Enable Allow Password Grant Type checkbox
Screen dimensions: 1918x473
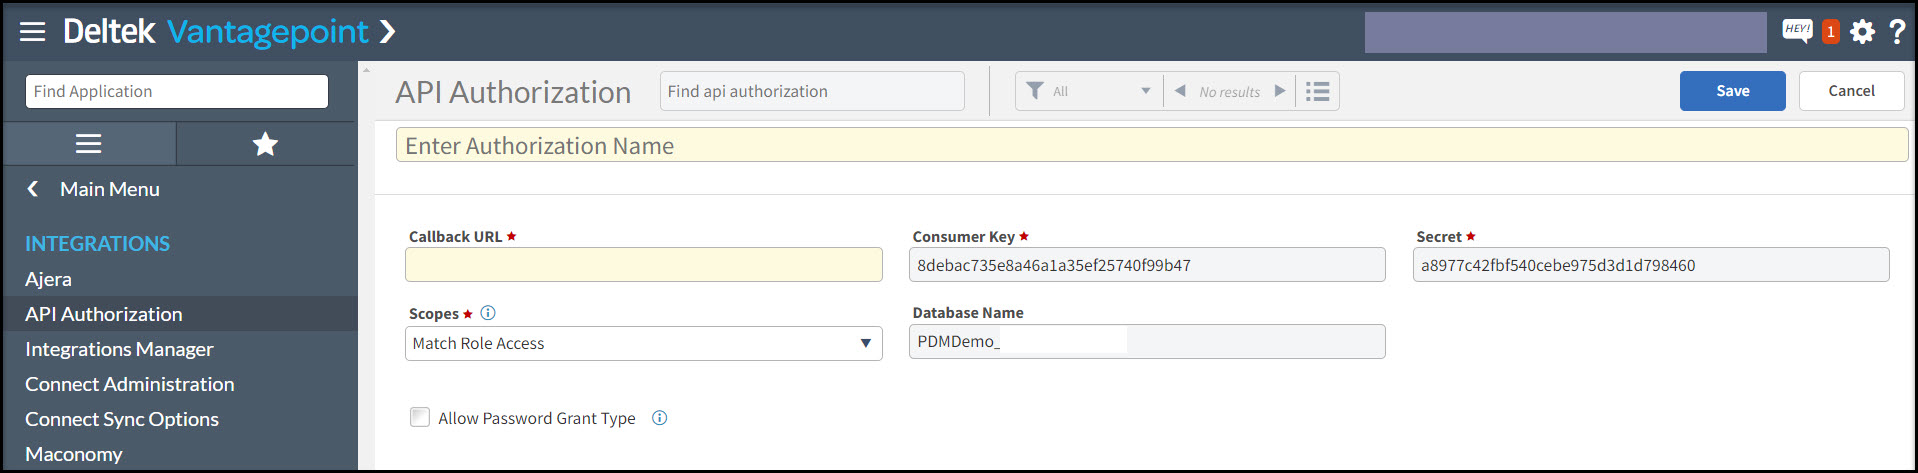pos(420,417)
